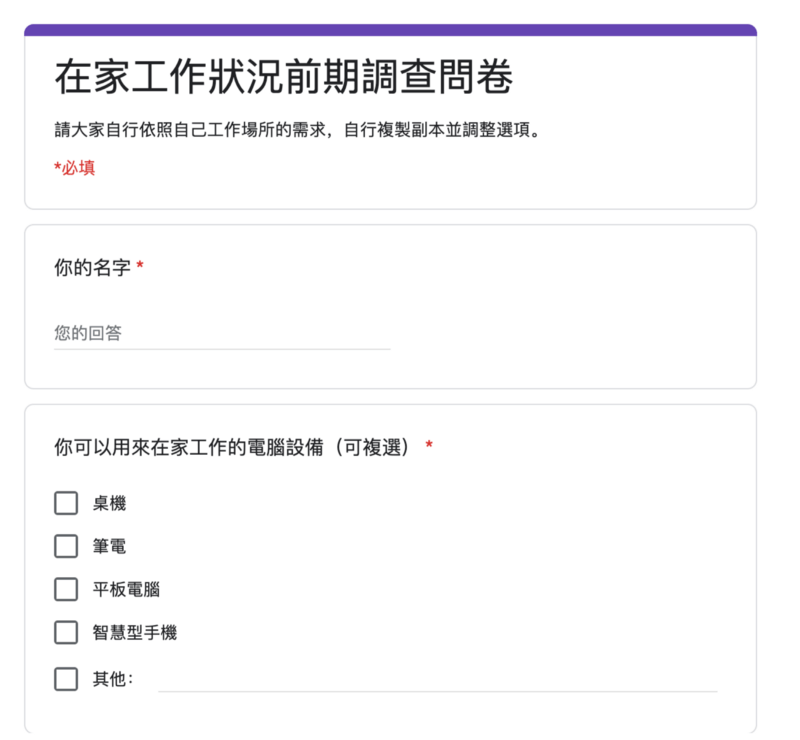Click the purple header bar of the form
800x740 pixels.
(x=390, y=30)
